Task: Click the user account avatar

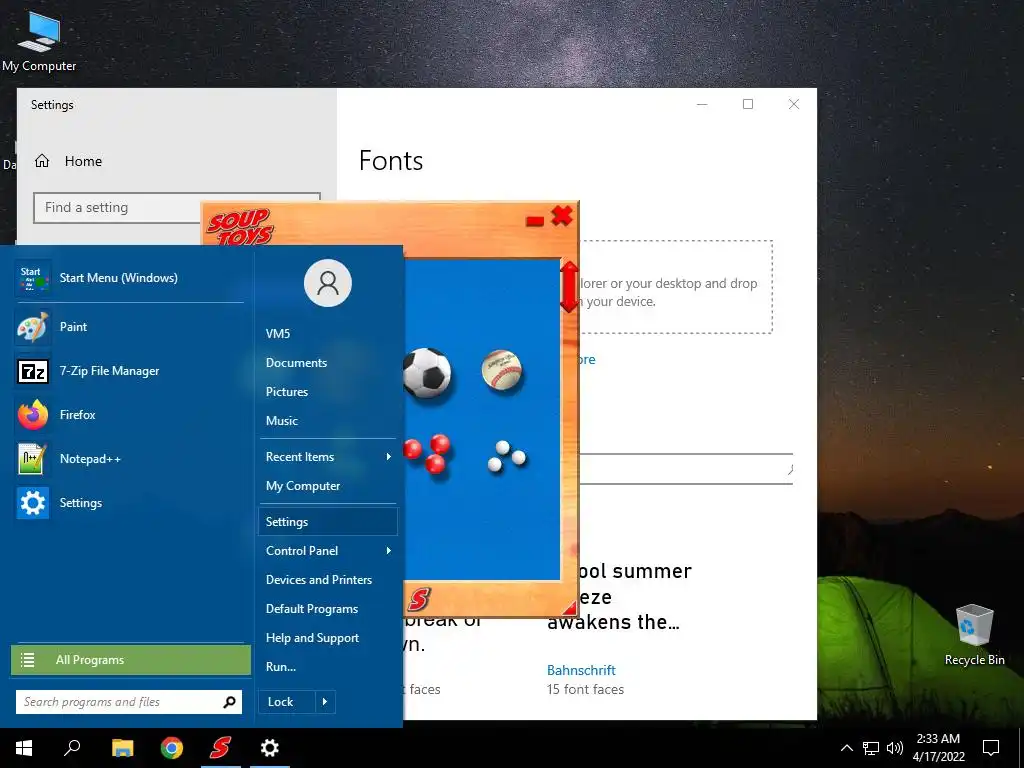Action: coord(328,283)
